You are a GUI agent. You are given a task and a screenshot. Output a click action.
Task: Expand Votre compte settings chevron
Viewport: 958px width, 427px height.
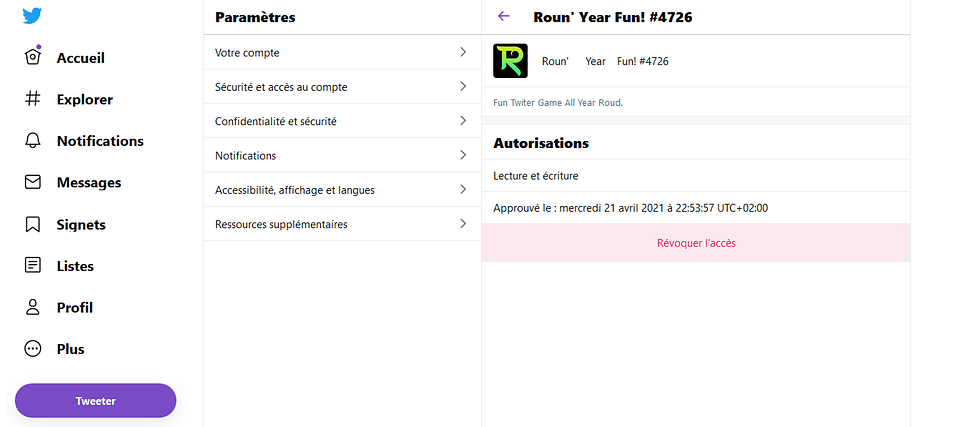(x=463, y=52)
